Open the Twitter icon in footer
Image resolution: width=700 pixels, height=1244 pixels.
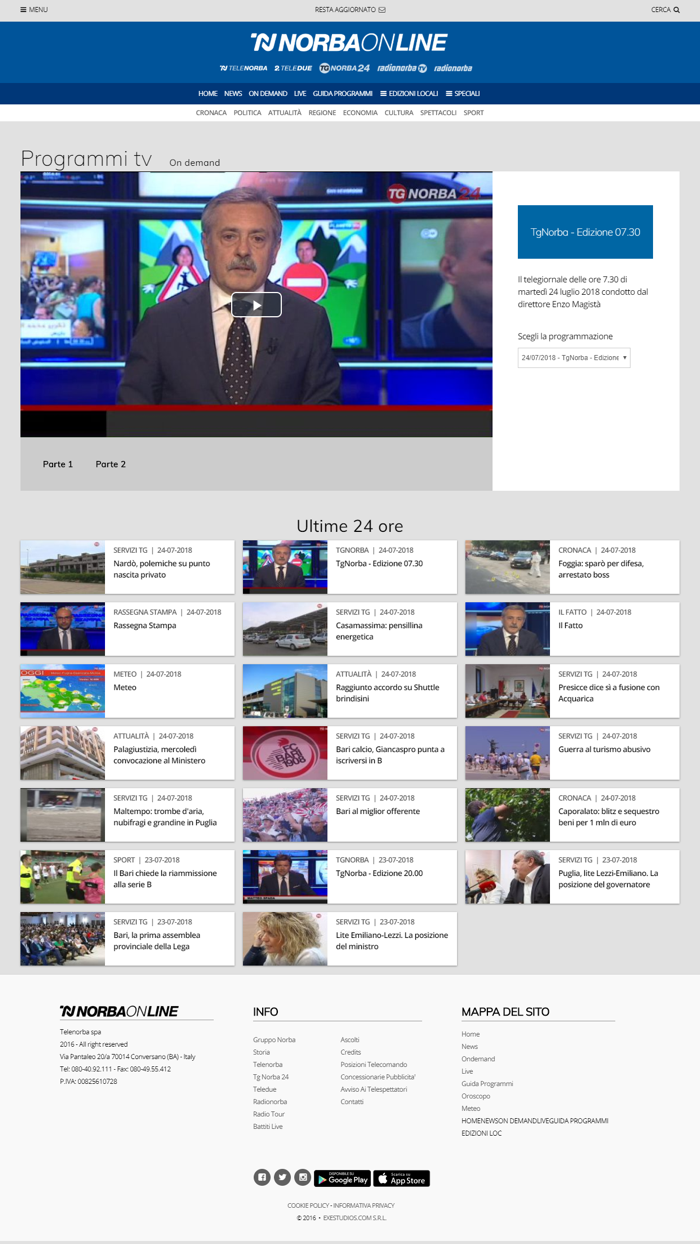[282, 1178]
